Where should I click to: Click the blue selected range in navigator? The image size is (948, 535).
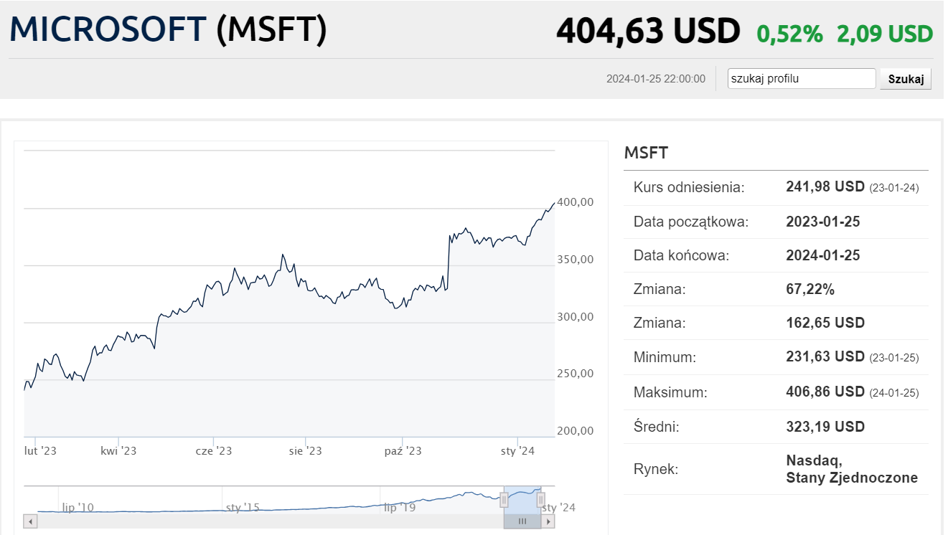pos(522,499)
